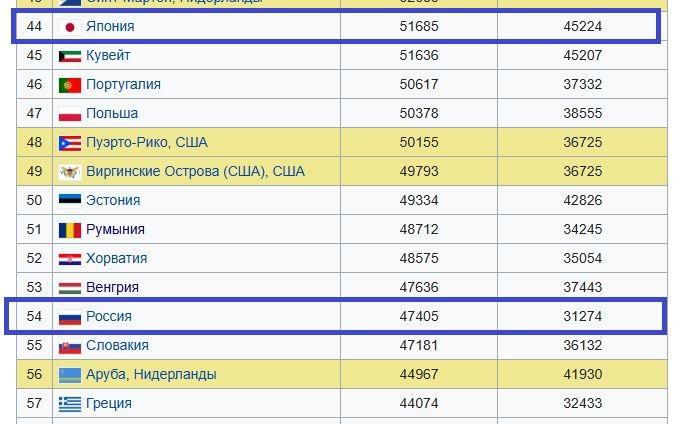Image resolution: width=673 pixels, height=424 pixels.
Task: Open the Япония link
Action: (x=110, y=26)
